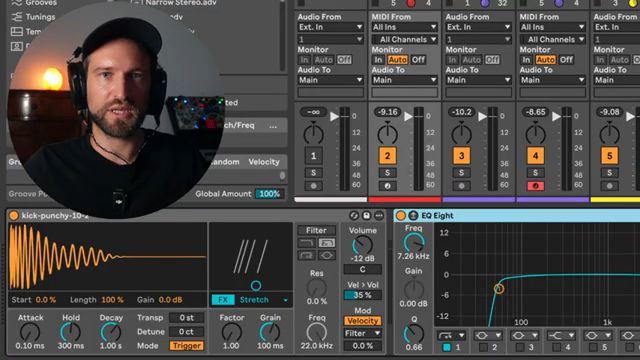640x360 pixels.
Task: Click the Velocity column header
Action: 264,162
